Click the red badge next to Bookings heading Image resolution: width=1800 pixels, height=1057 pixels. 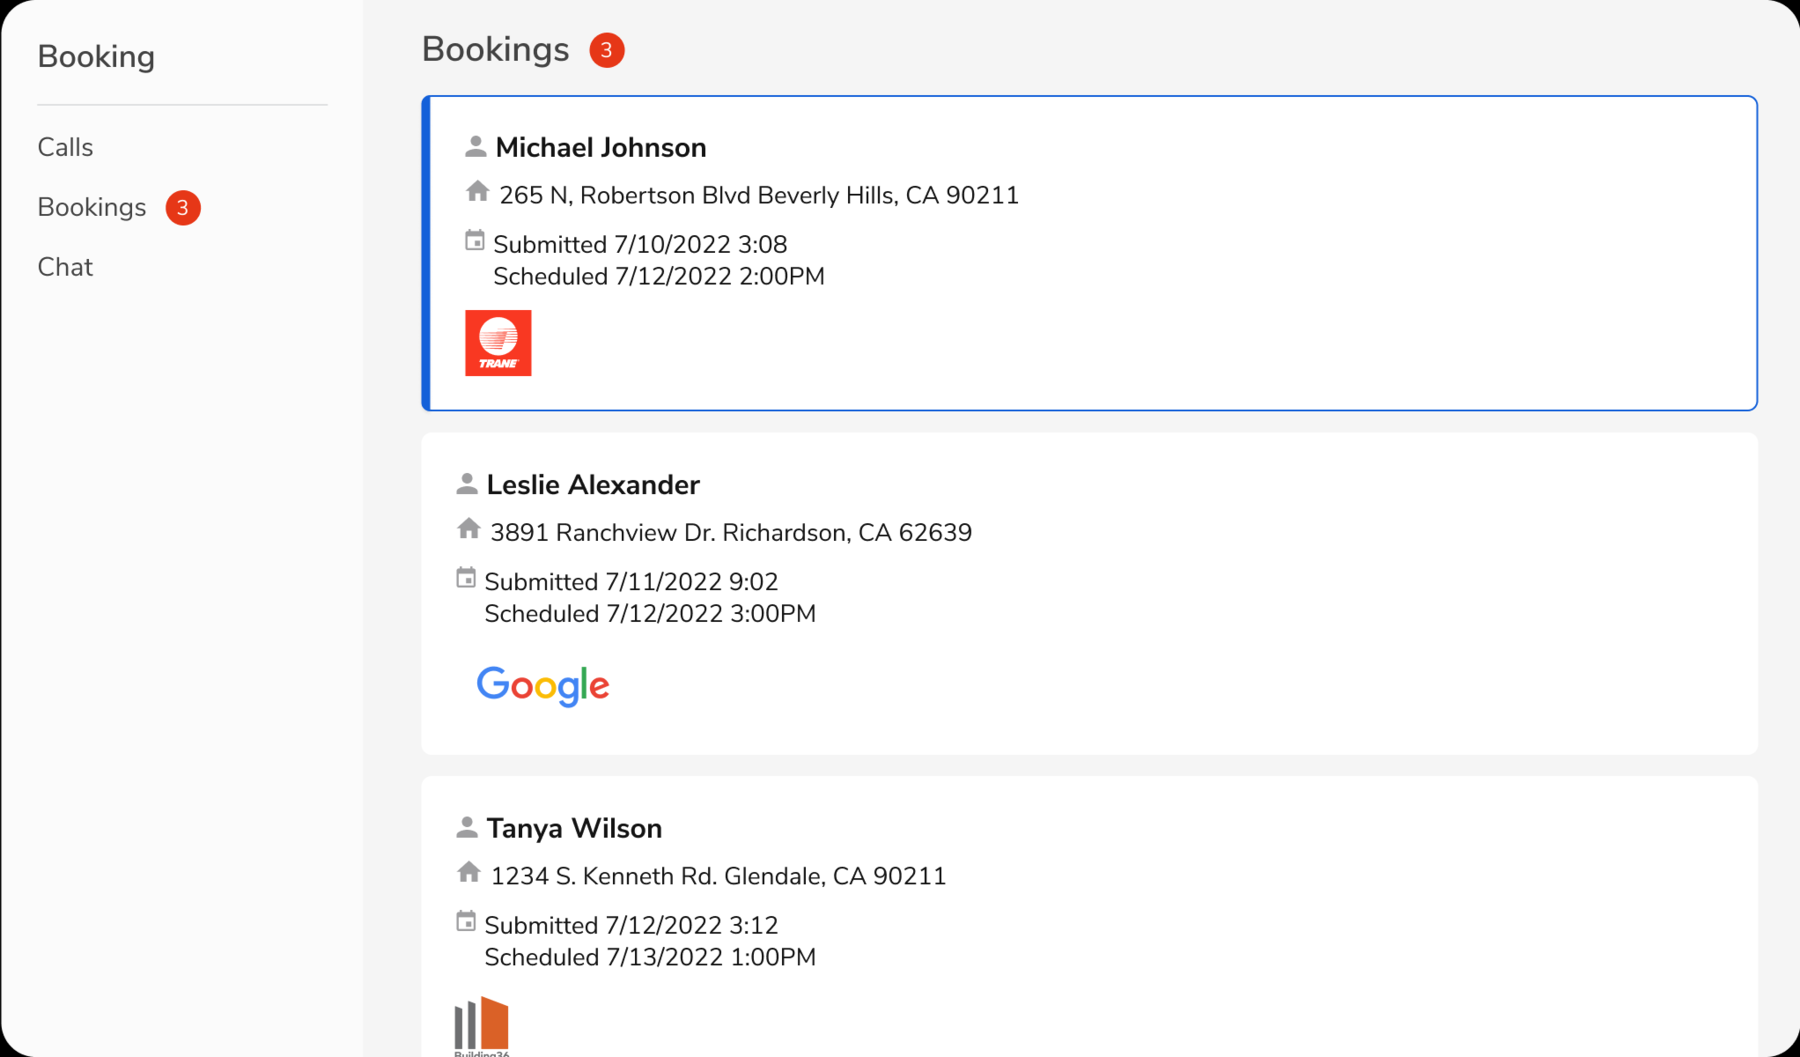pos(607,48)
